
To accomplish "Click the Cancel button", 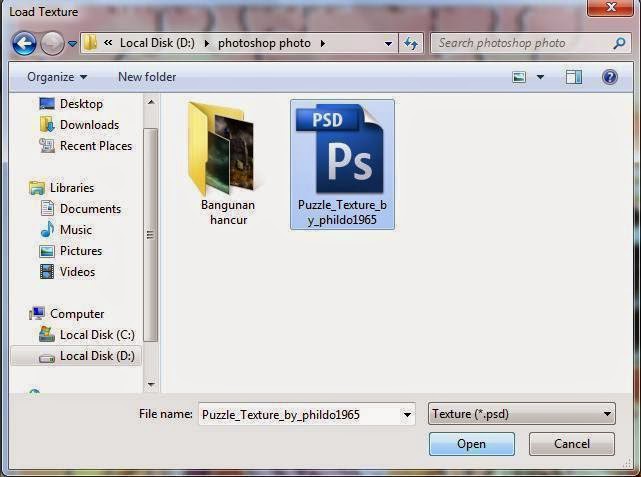I will click(572, 444).
